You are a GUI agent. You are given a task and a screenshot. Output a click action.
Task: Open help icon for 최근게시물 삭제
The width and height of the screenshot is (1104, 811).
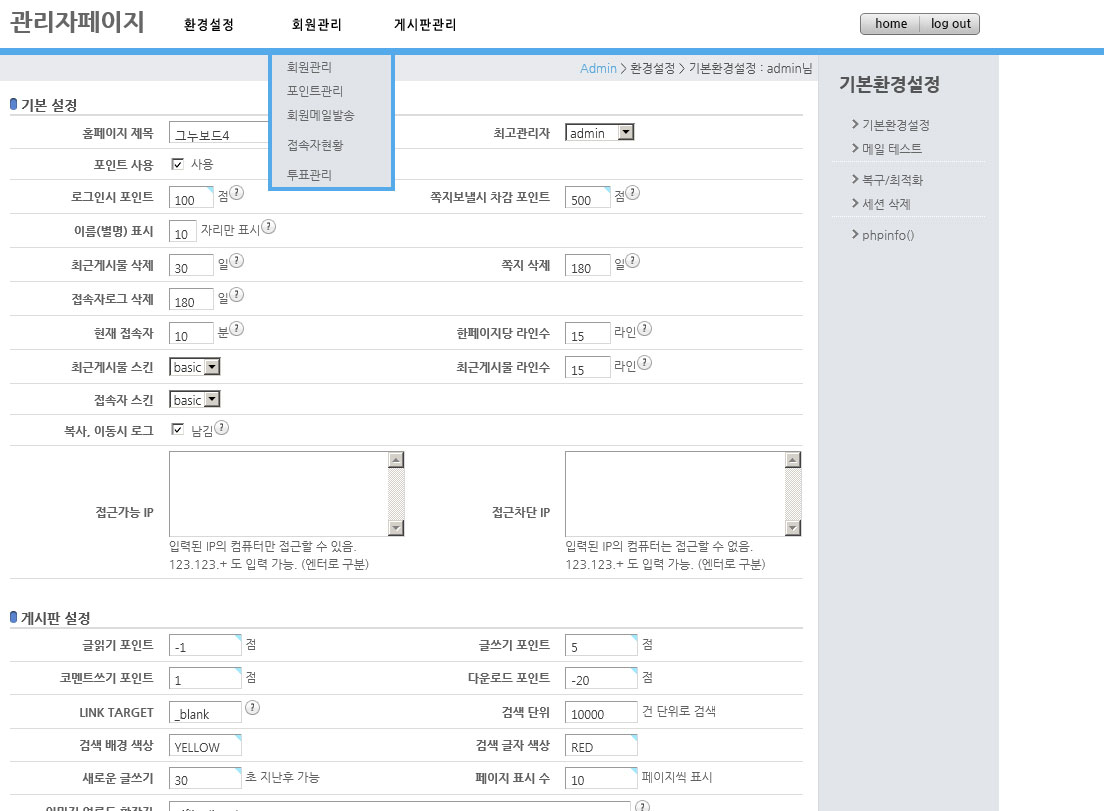pyautogui.click(x=236, y=261)
